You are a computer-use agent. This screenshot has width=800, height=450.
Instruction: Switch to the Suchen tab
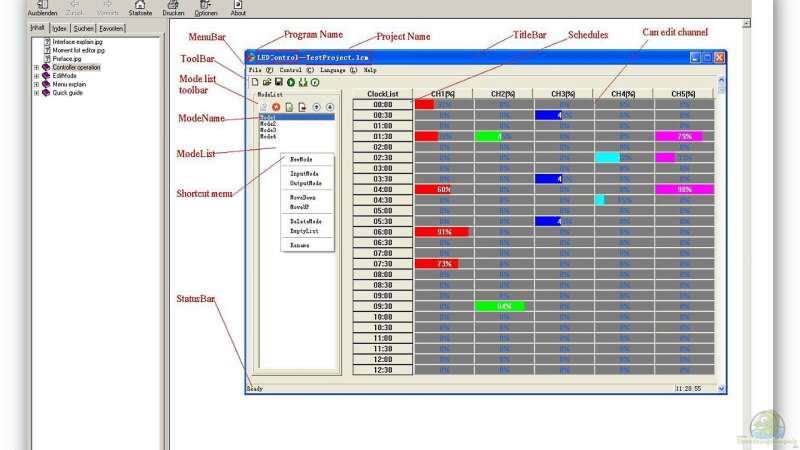pyautogui.click(x=85, y=29)
